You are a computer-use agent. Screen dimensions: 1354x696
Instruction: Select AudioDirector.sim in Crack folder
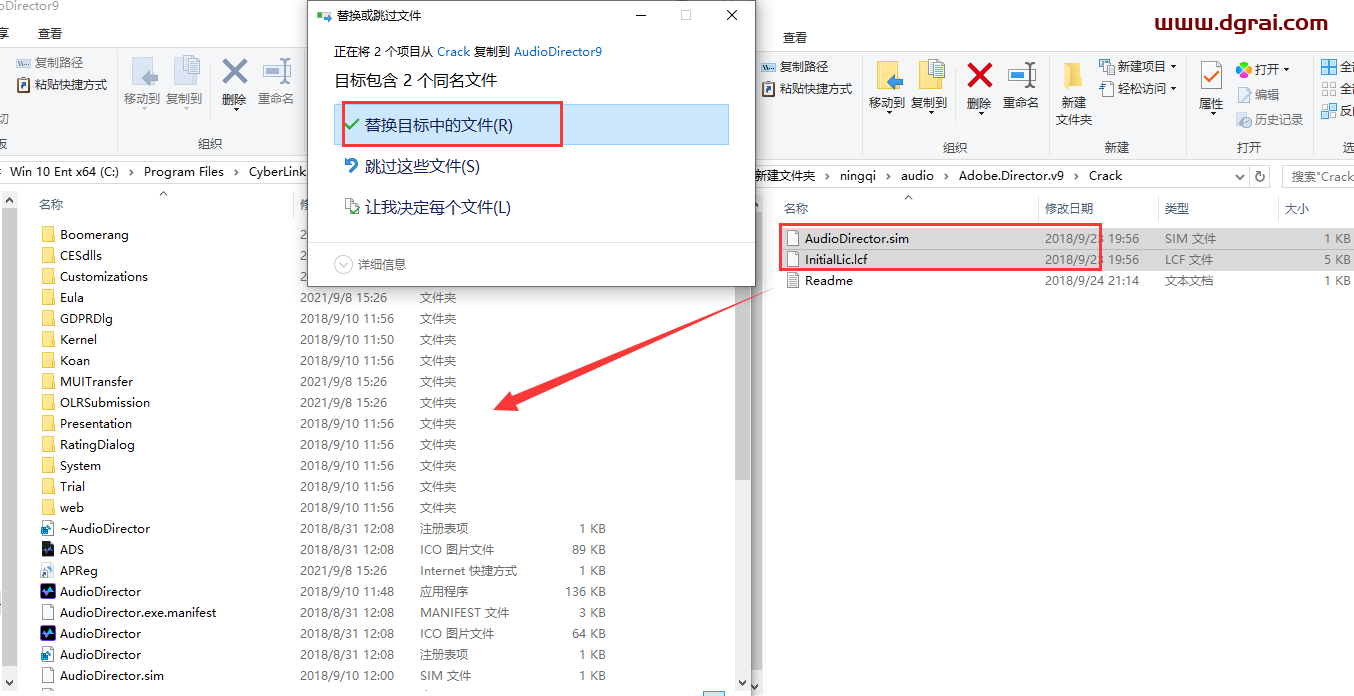(856, 238)
